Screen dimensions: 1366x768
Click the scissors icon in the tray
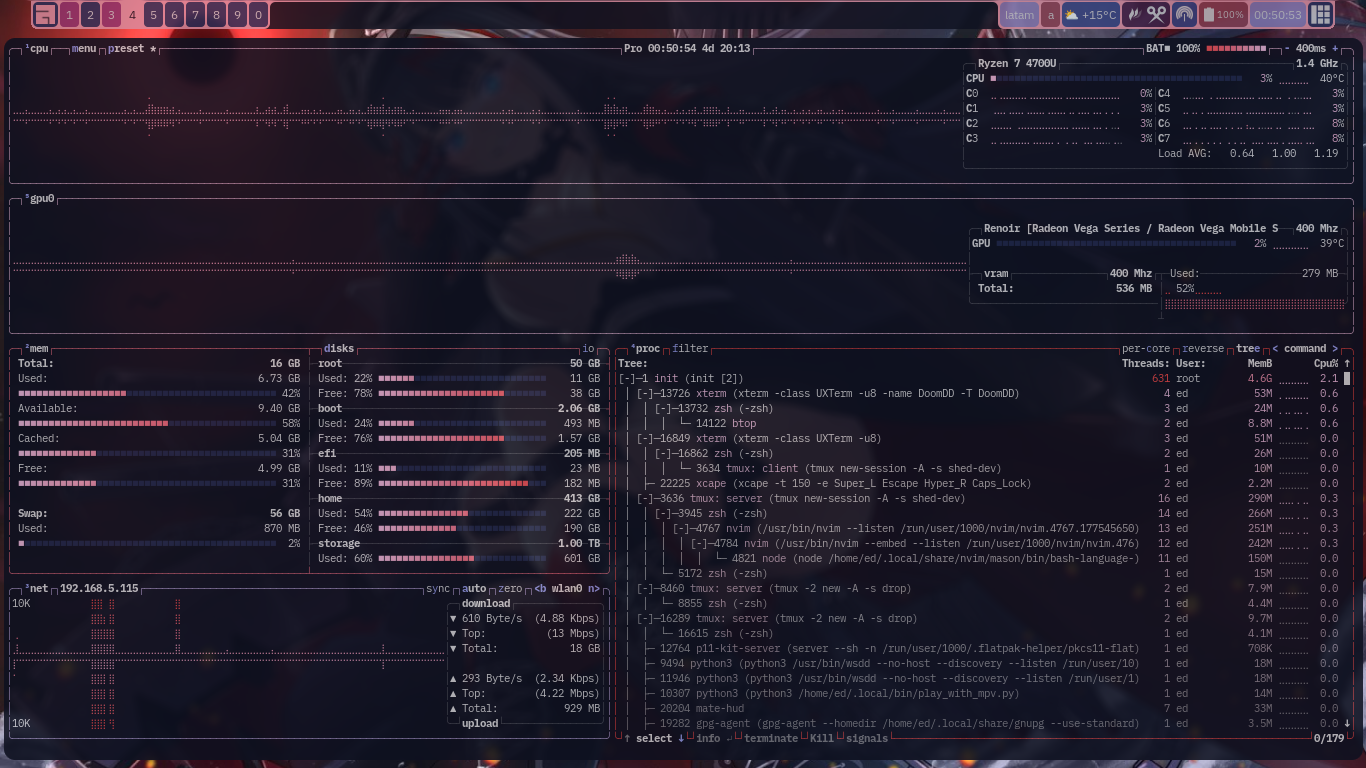coord(1157,15)
